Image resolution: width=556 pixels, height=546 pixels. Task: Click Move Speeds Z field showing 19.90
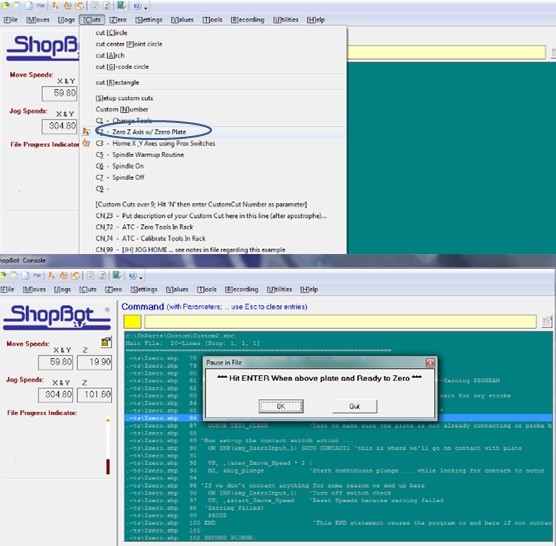tap(95, 362)
